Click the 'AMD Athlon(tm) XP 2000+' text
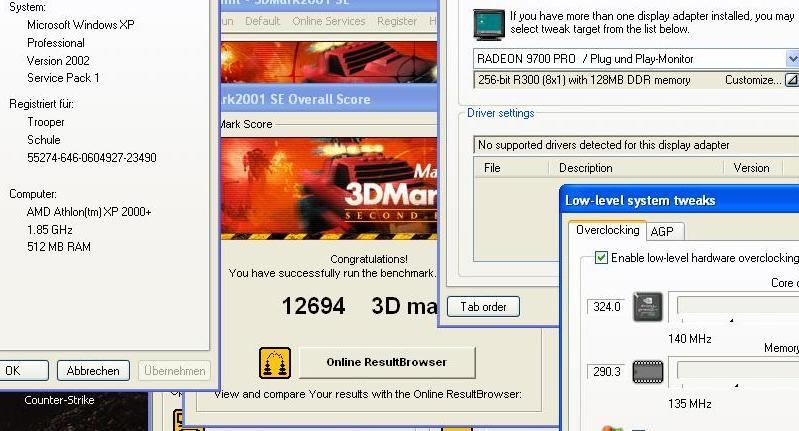Screen dimensions: 799x431 89,212
